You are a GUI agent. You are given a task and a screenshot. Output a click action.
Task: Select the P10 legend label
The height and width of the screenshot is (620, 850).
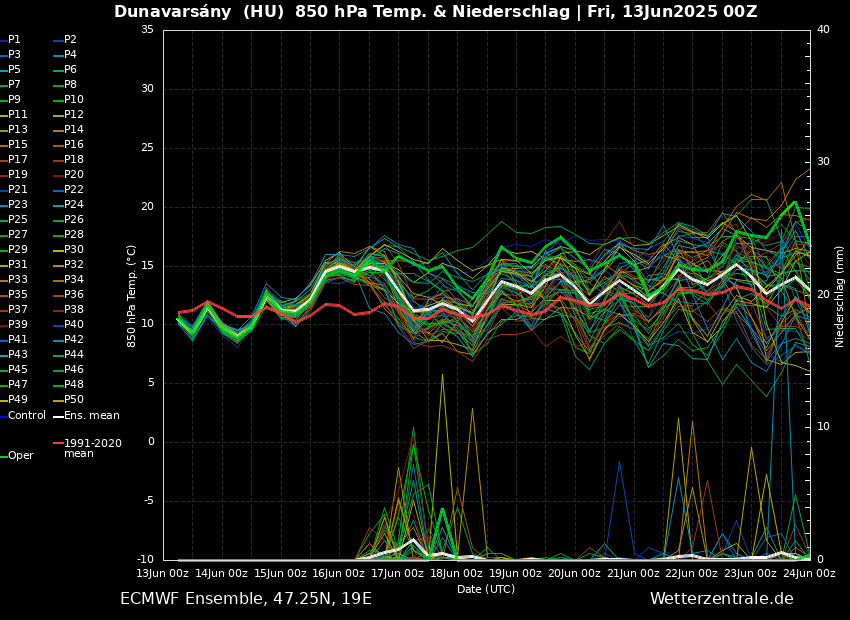click(x=73, y=100)
